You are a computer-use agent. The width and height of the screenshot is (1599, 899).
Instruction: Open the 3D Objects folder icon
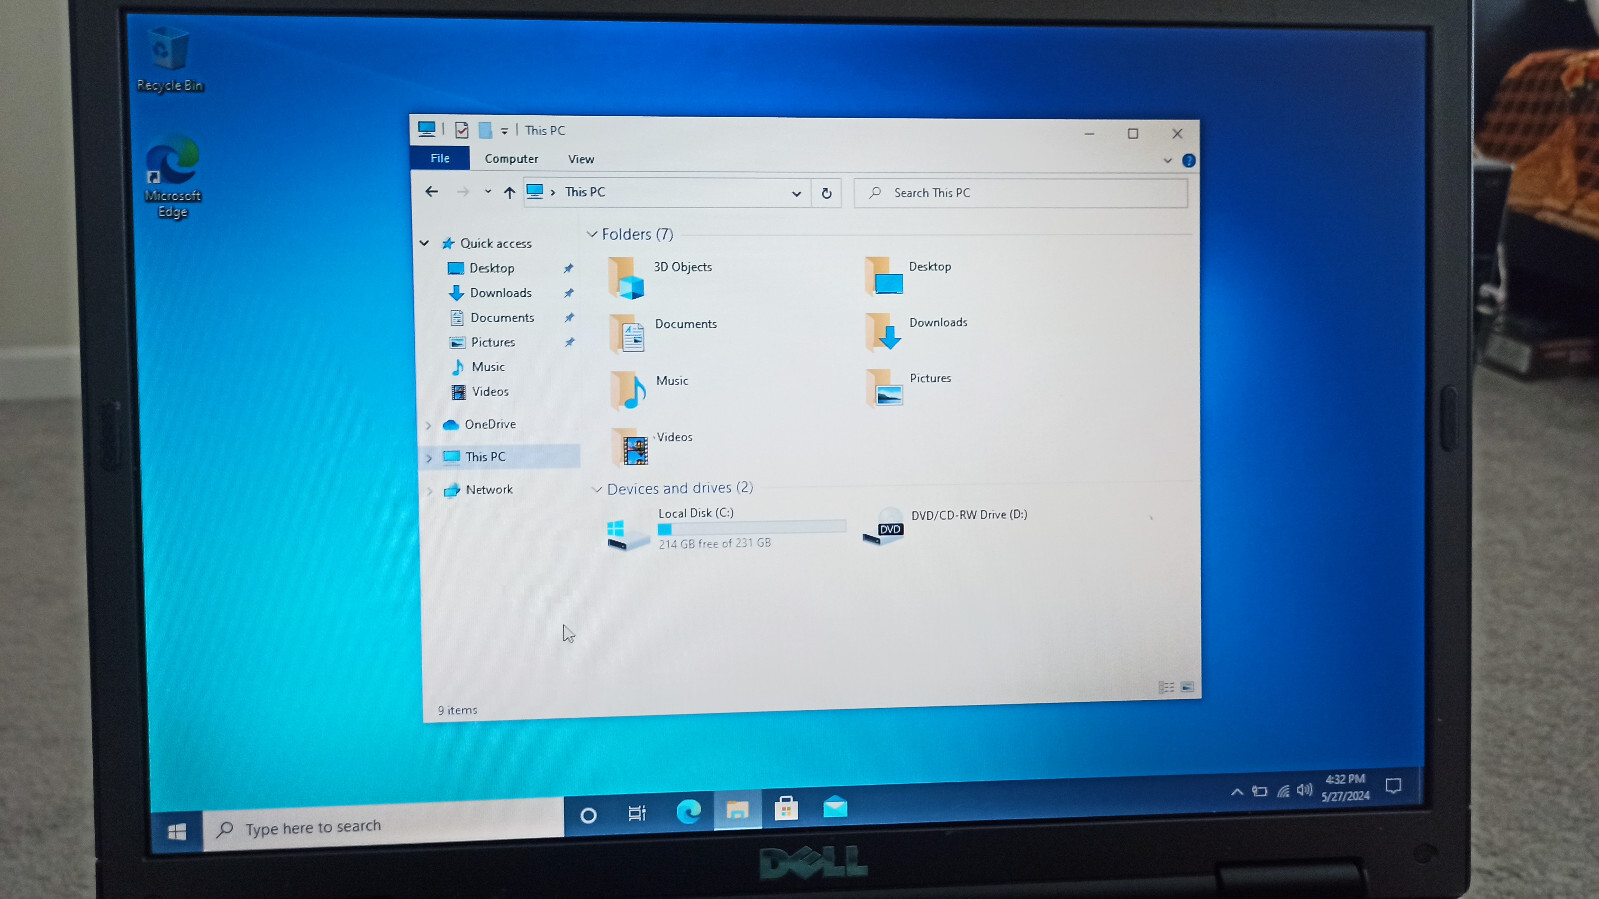[x=627, y=277]
